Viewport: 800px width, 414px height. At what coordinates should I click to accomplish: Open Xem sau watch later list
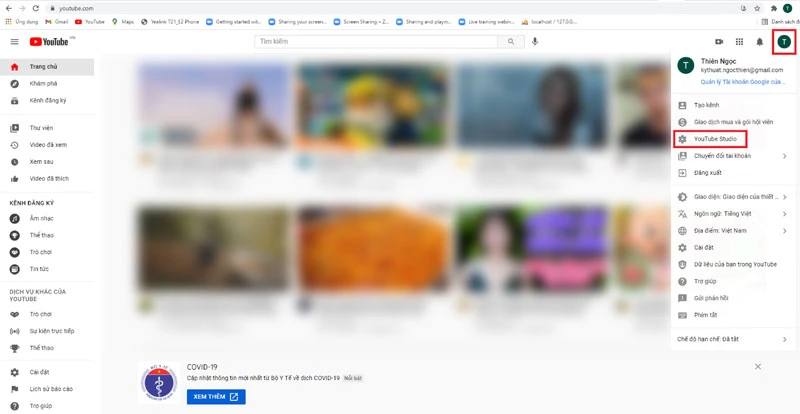click(x=47, y=162)
